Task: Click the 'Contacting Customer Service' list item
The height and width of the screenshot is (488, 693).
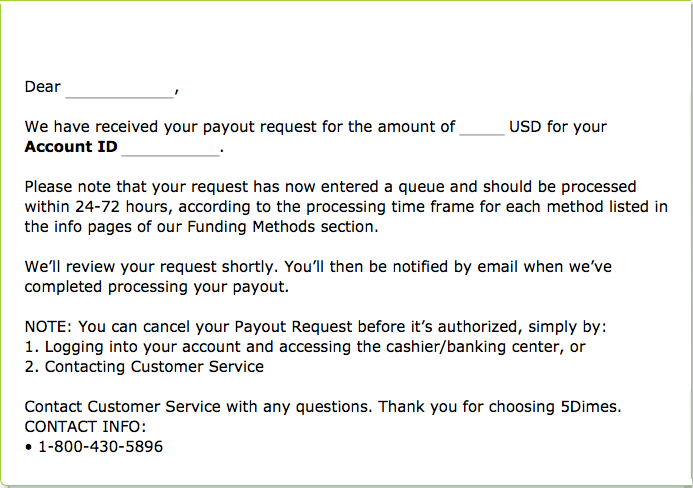Action: click(x=144, y=367)
